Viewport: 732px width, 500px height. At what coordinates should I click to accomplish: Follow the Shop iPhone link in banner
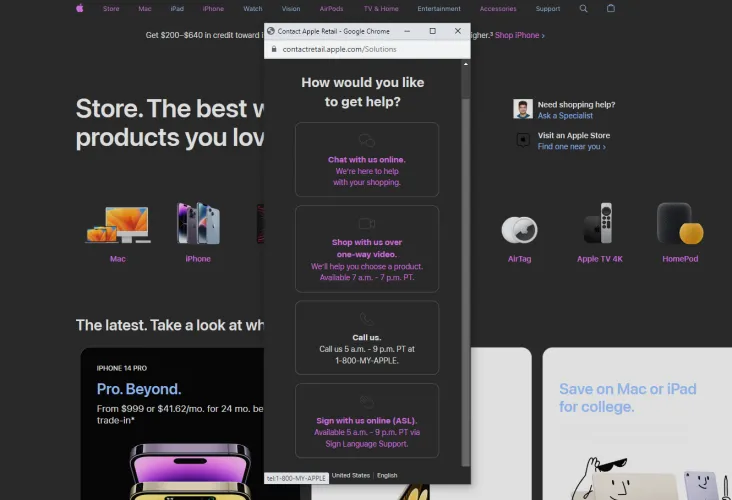click(x=520, y=35)
